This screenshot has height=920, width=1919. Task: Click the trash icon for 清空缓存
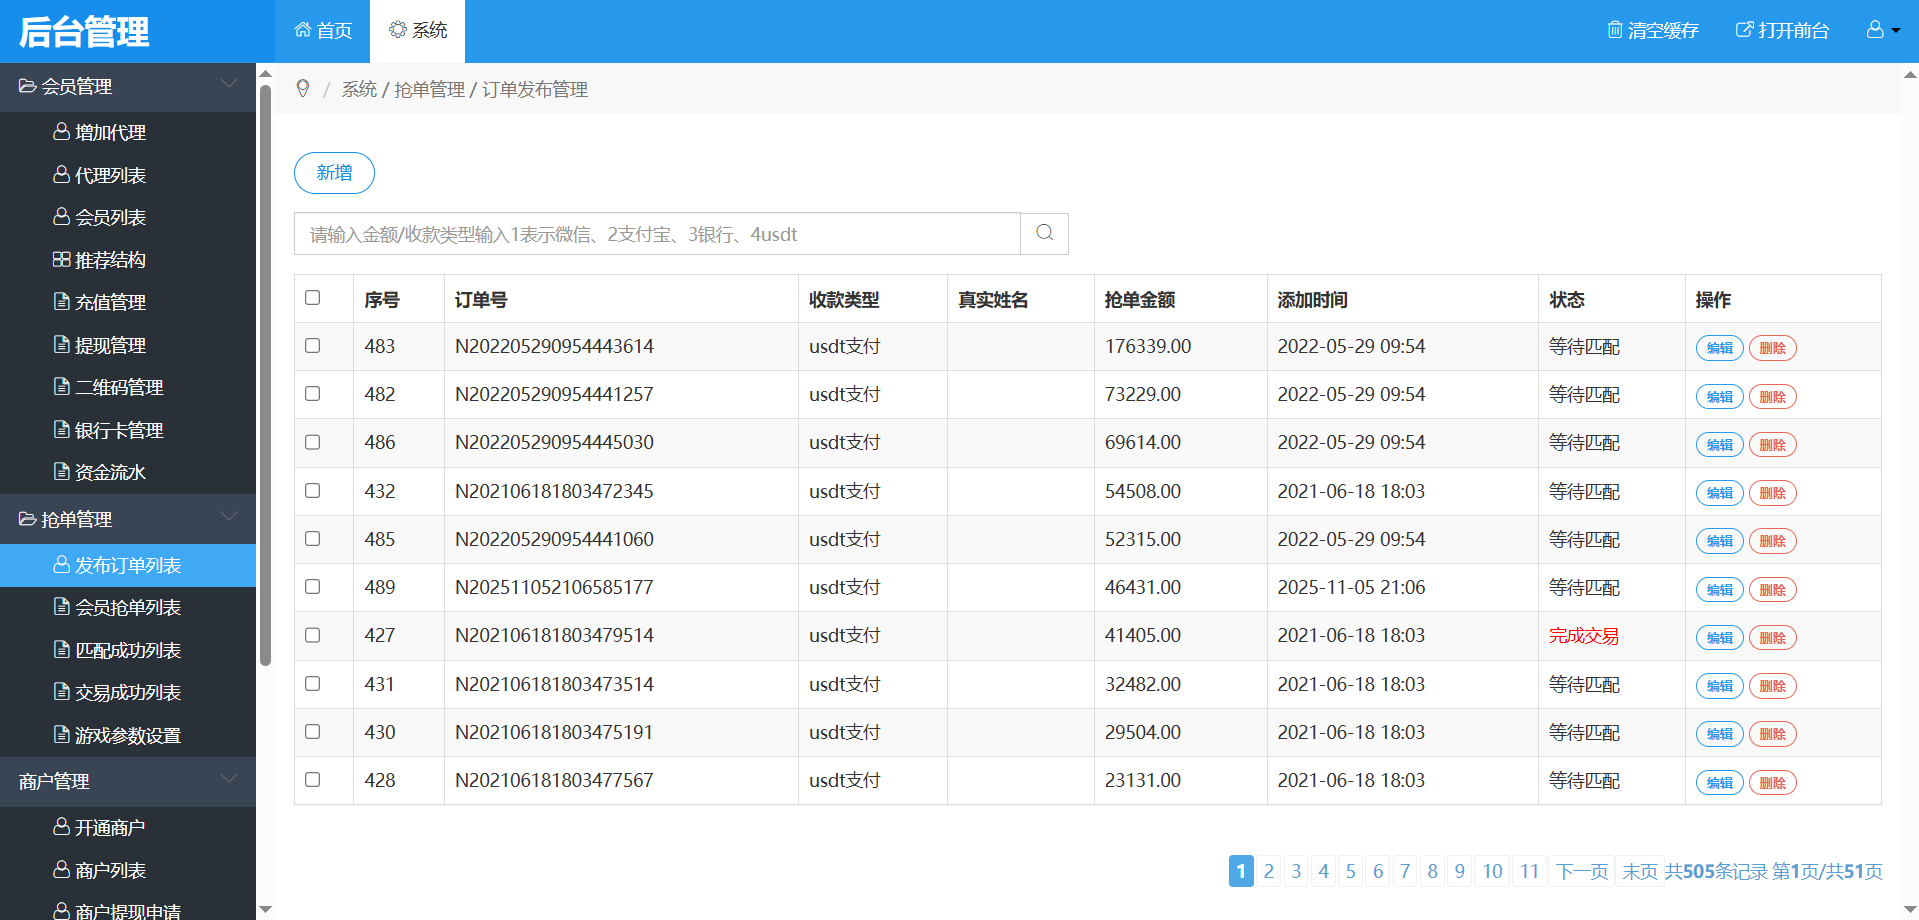pyautogui.click(x=1614, y=30)
